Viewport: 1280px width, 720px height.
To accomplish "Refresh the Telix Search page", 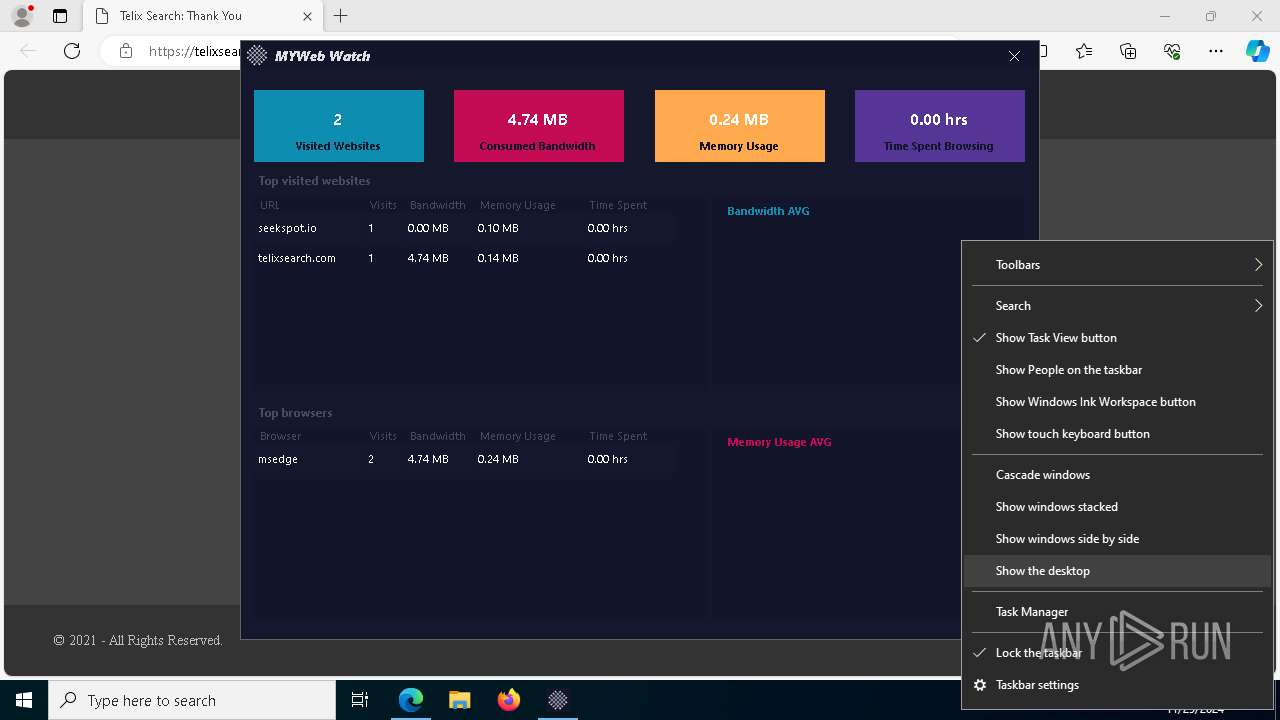I will click(x=72, y=51).
